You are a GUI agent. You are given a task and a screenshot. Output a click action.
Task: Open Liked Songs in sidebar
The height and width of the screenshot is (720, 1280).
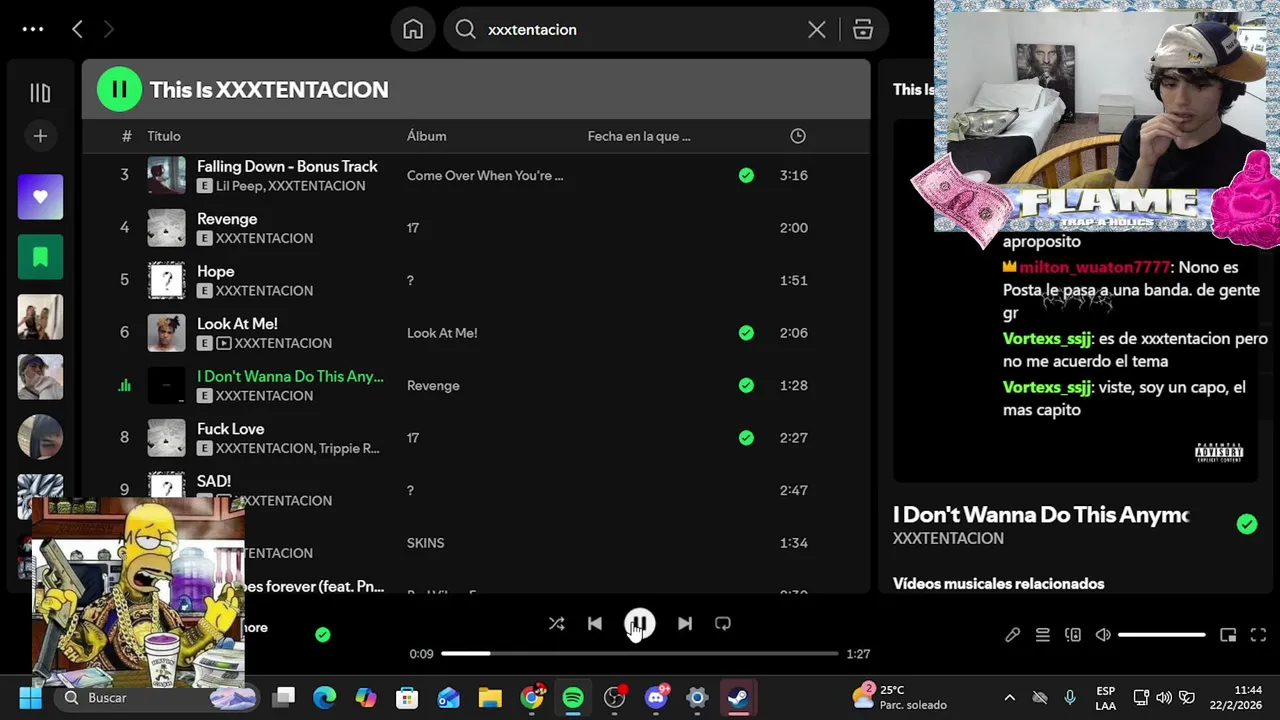pos(40,197)
